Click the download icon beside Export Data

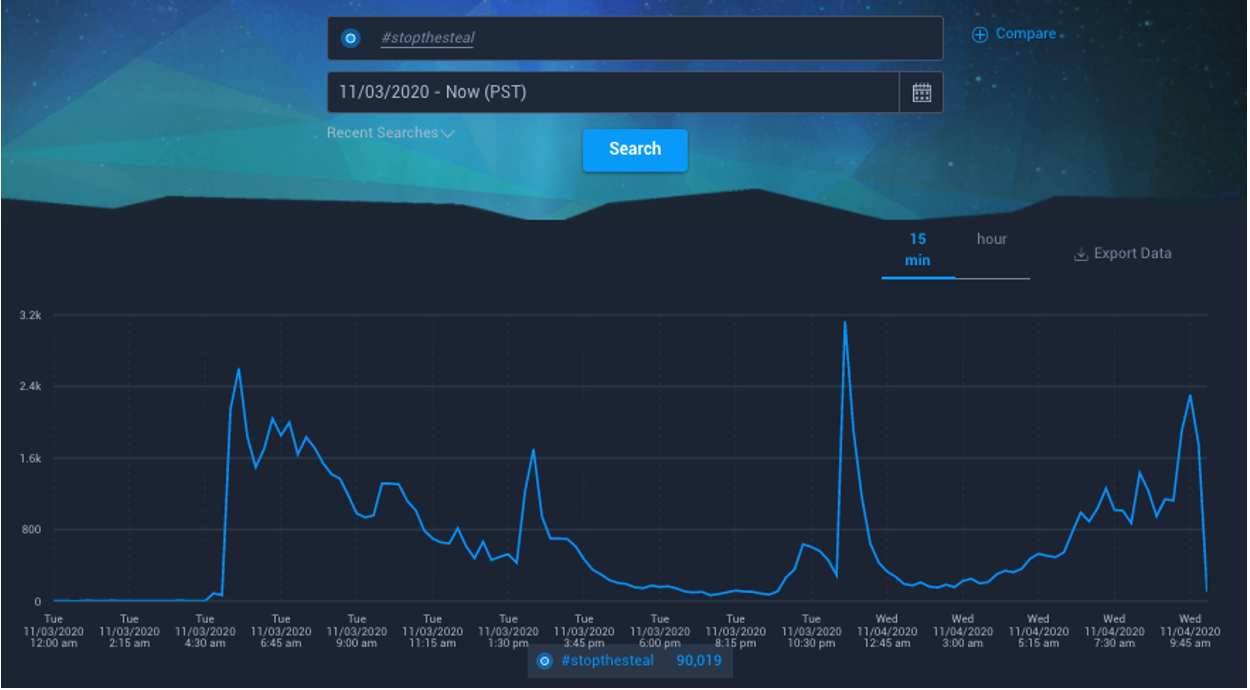tap(1080, 254)
